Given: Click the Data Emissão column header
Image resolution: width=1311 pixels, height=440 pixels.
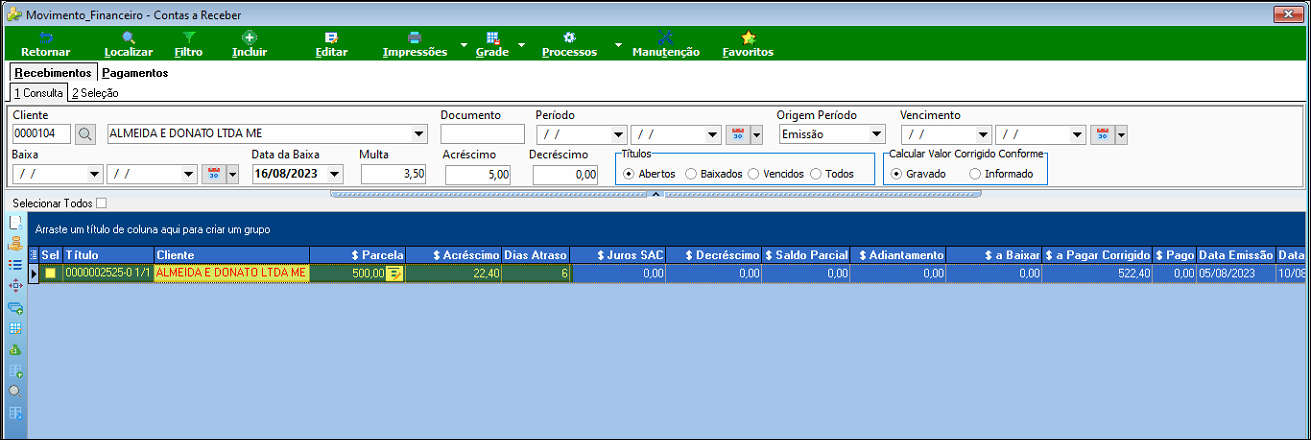Looking at the screenshot, I should [1236, 255].
